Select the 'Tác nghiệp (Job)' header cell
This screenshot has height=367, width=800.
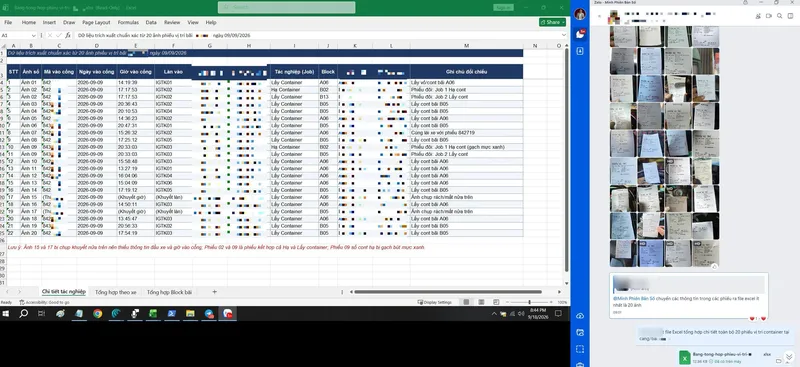click(294, 72)
